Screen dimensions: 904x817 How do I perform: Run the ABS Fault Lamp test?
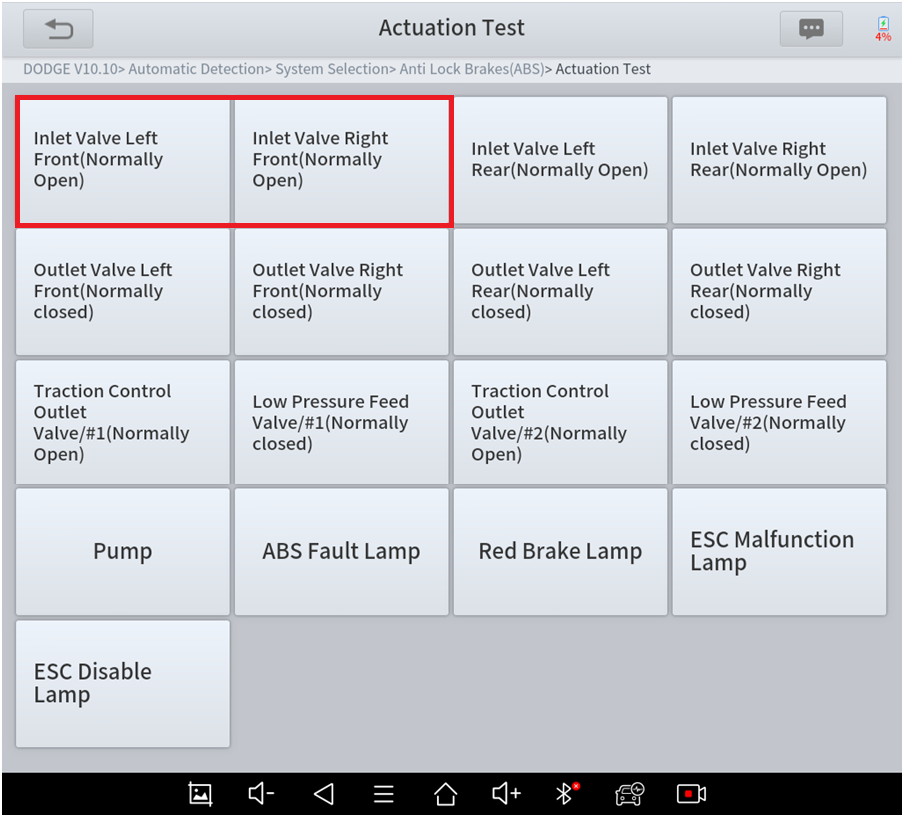click(x=341, y=552)
